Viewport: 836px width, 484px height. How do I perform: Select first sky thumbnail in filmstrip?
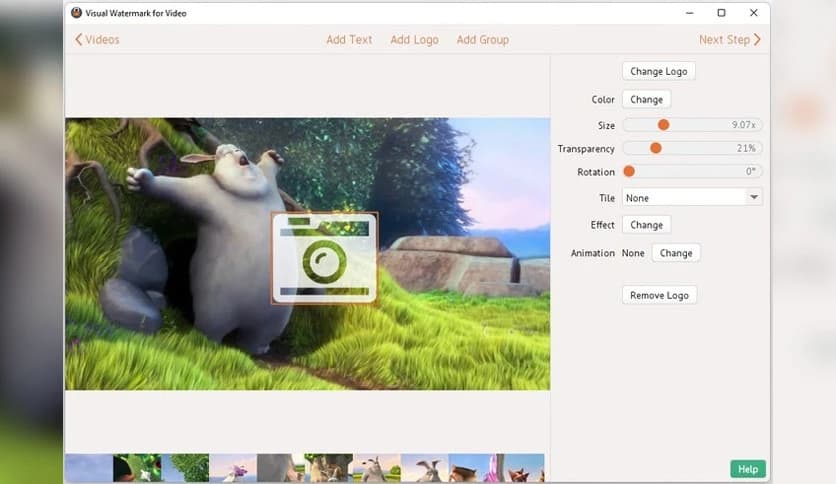click(x=89, y=468)
